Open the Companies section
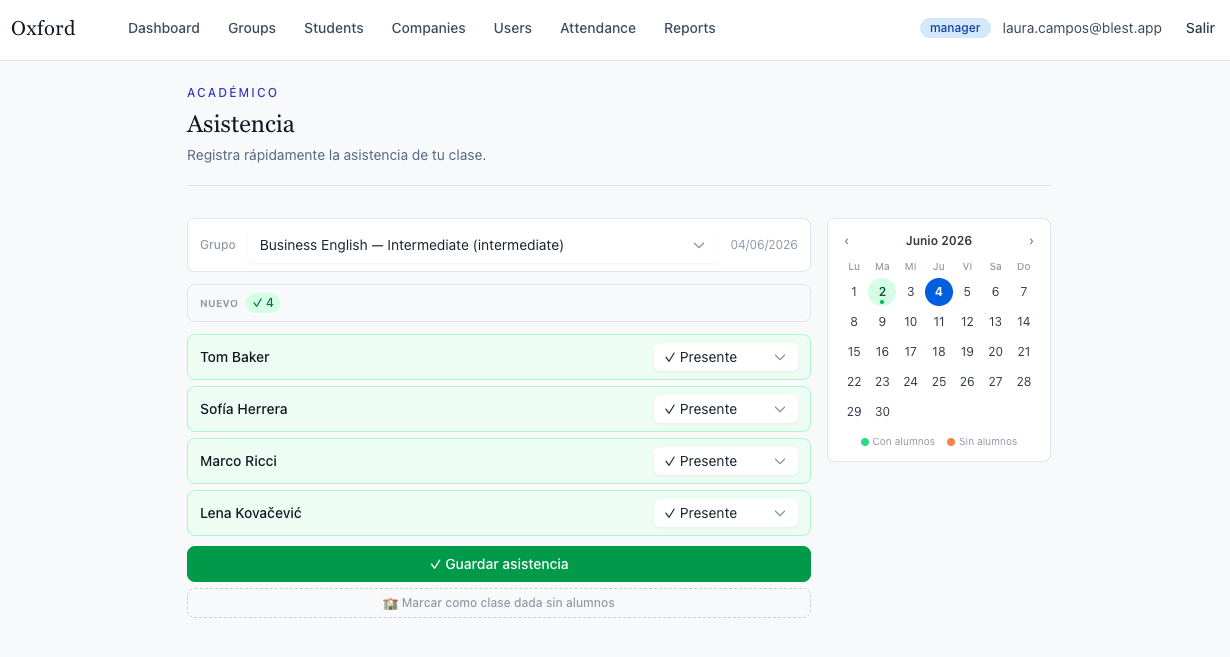The height and width of the screenshot is (657, 1230). coord(429,28)
